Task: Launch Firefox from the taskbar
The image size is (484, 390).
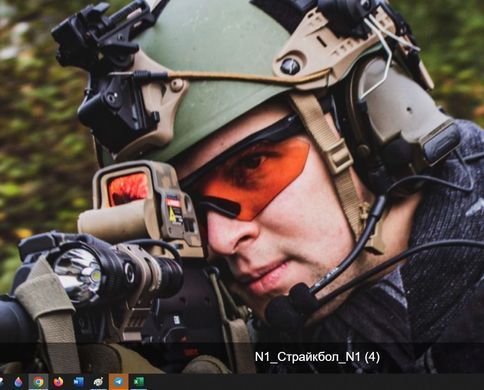Action: coord(58,382)
